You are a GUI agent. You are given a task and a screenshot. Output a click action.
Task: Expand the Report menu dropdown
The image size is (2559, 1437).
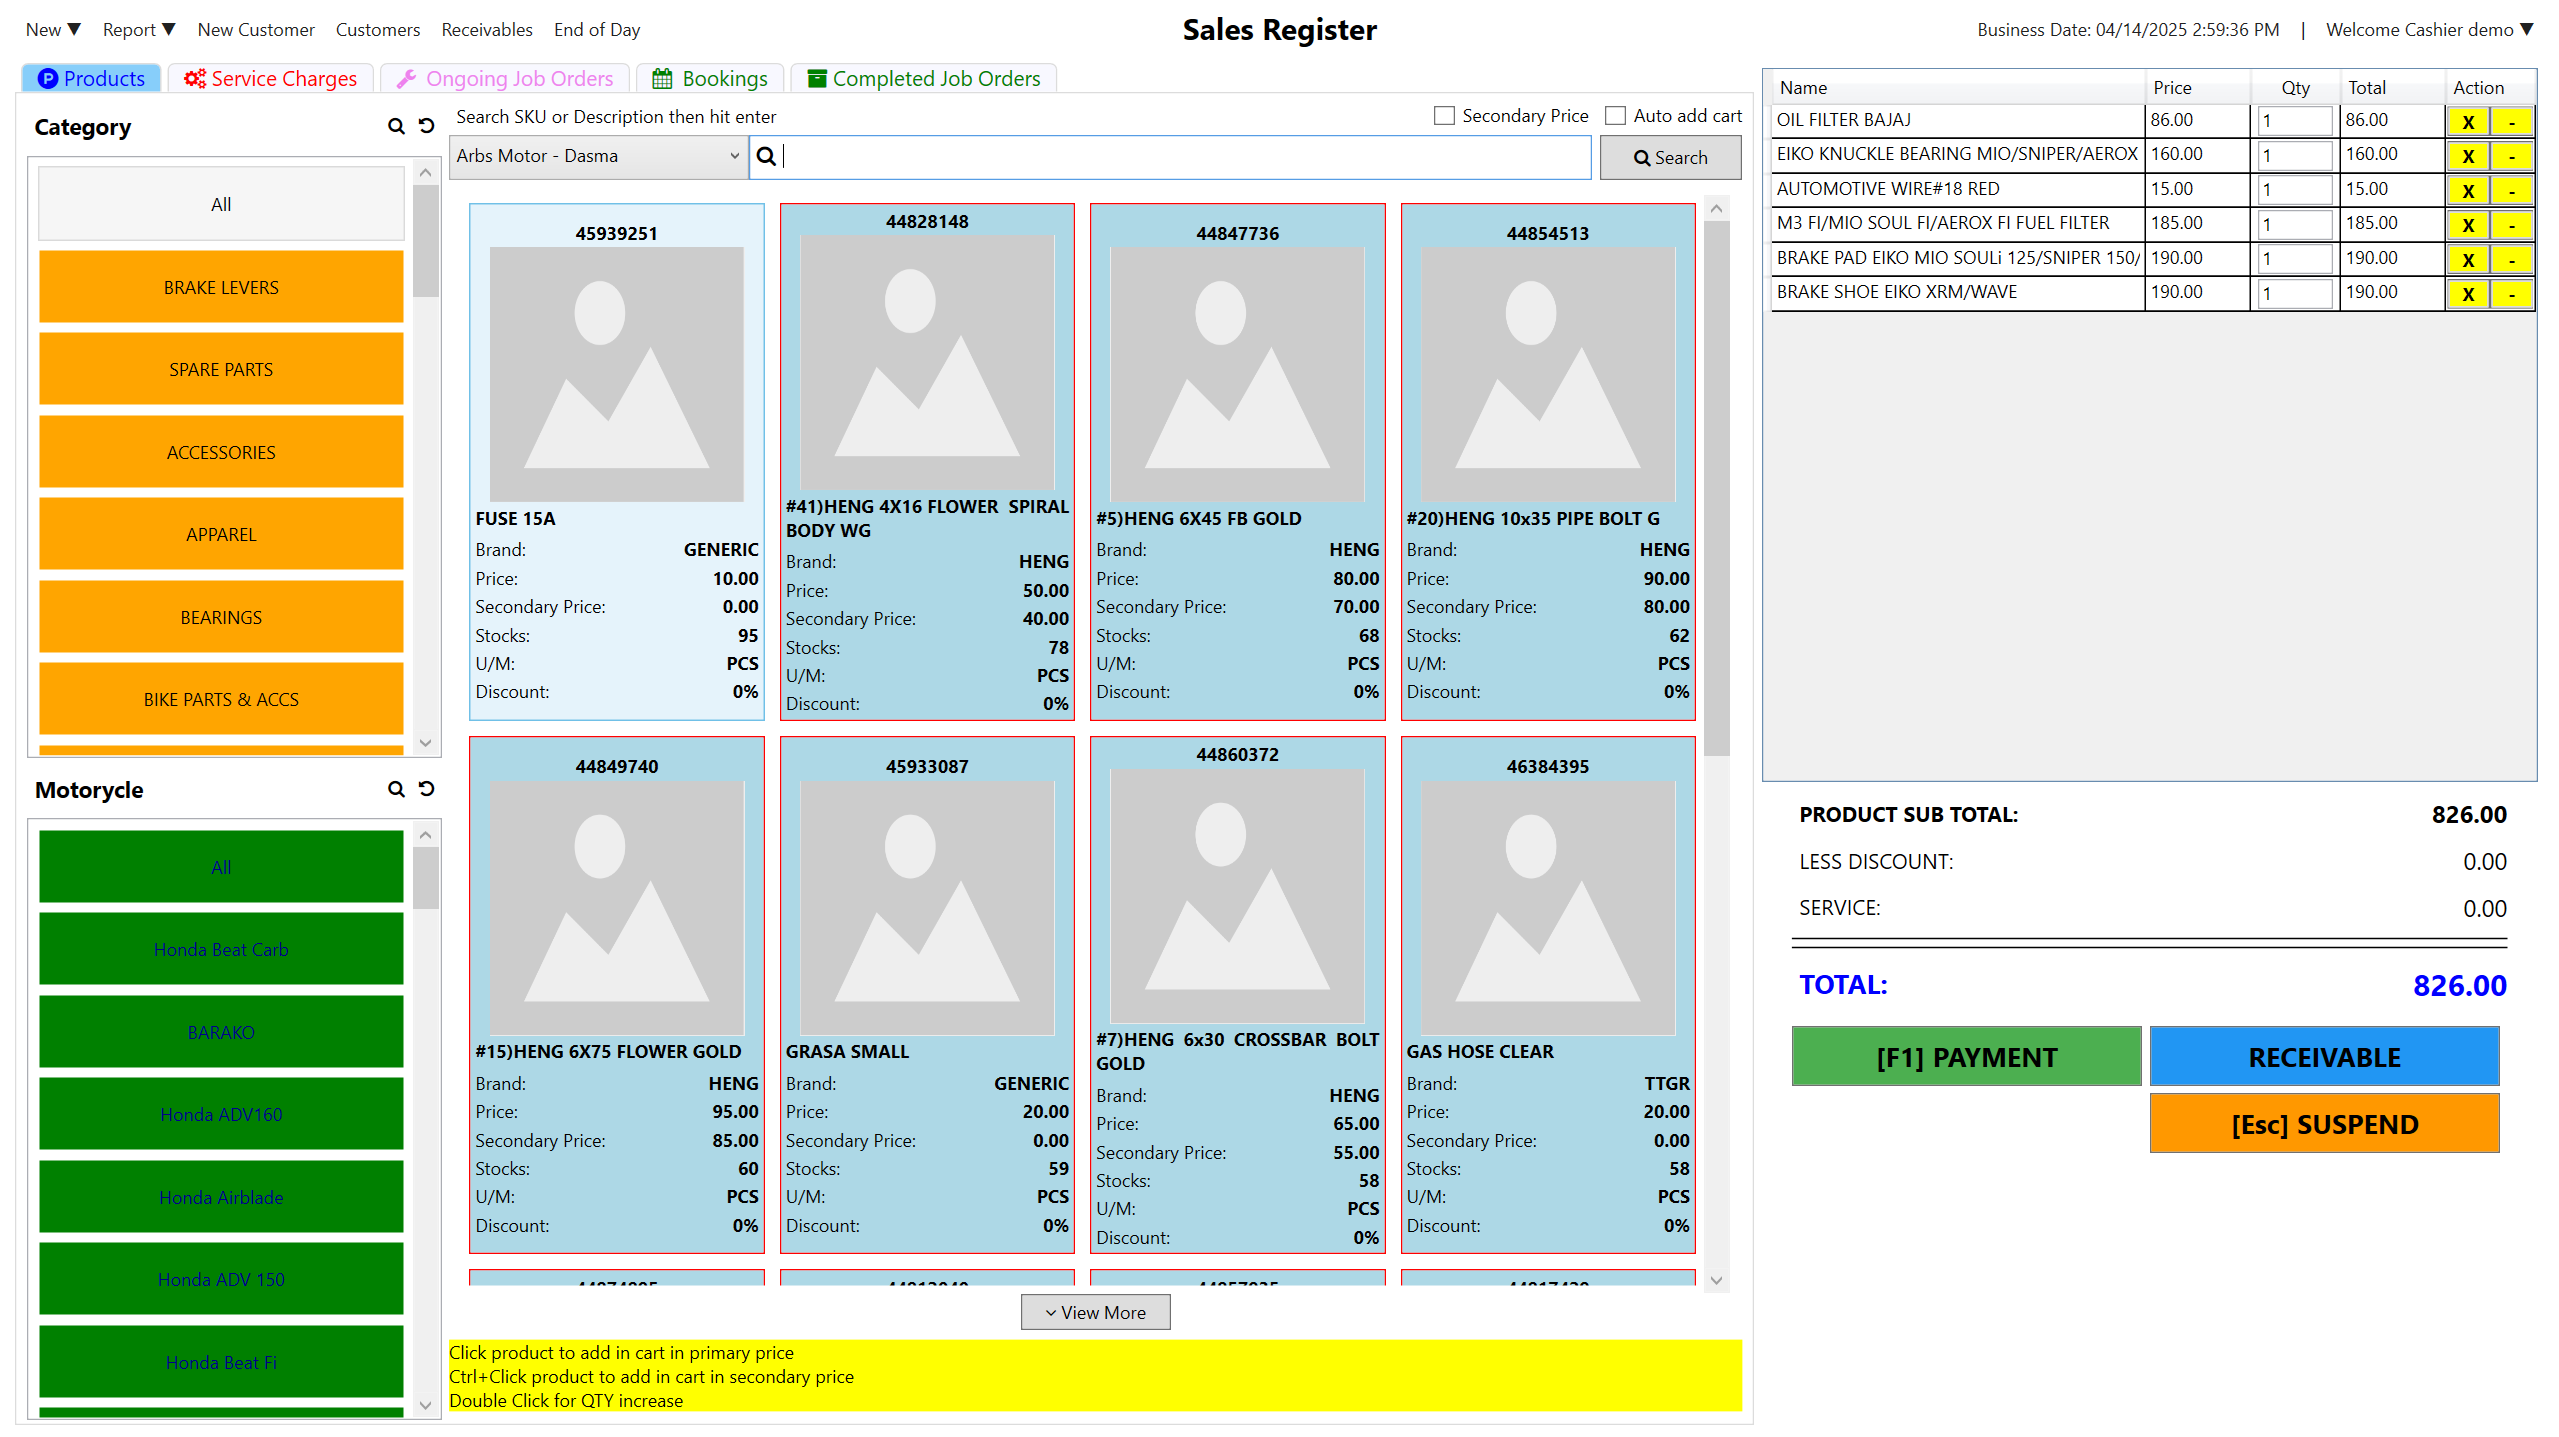139,29
